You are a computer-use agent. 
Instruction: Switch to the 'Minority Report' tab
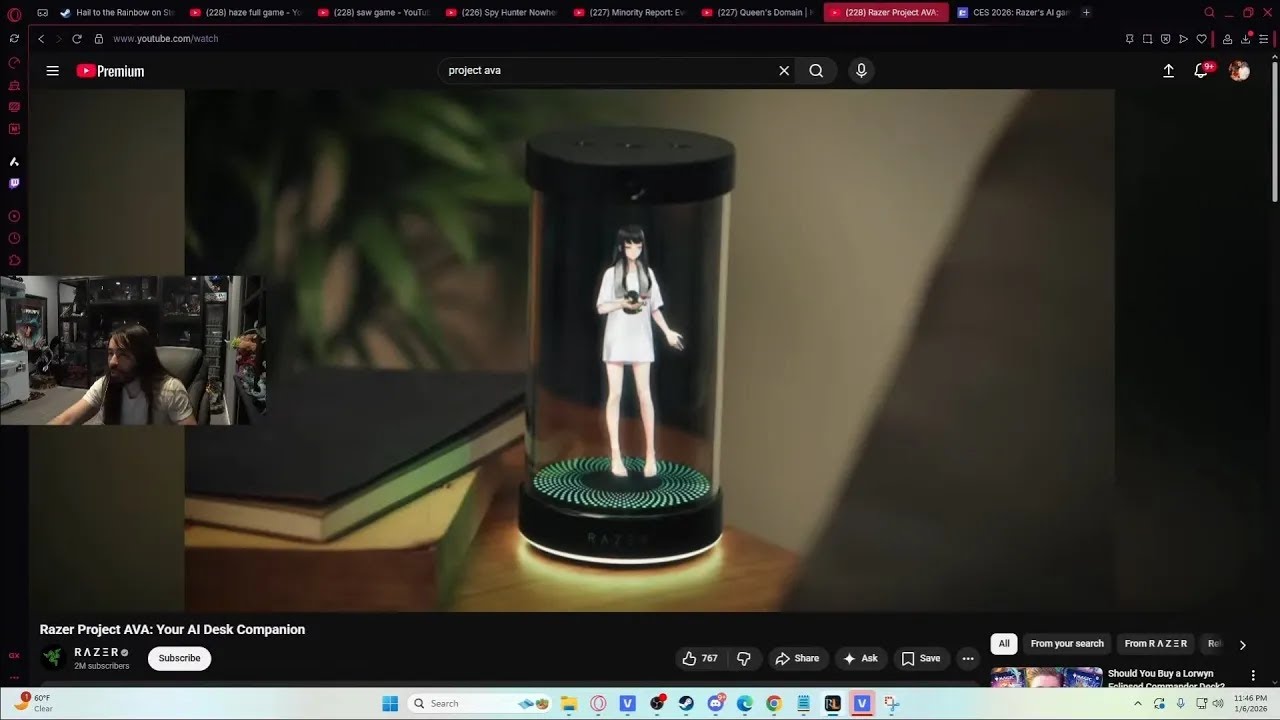point(629,13)
